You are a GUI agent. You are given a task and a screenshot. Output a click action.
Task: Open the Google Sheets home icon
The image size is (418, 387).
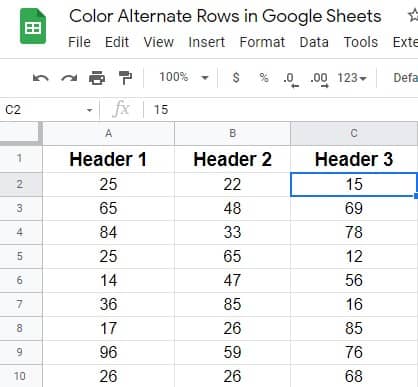[33, 27]
